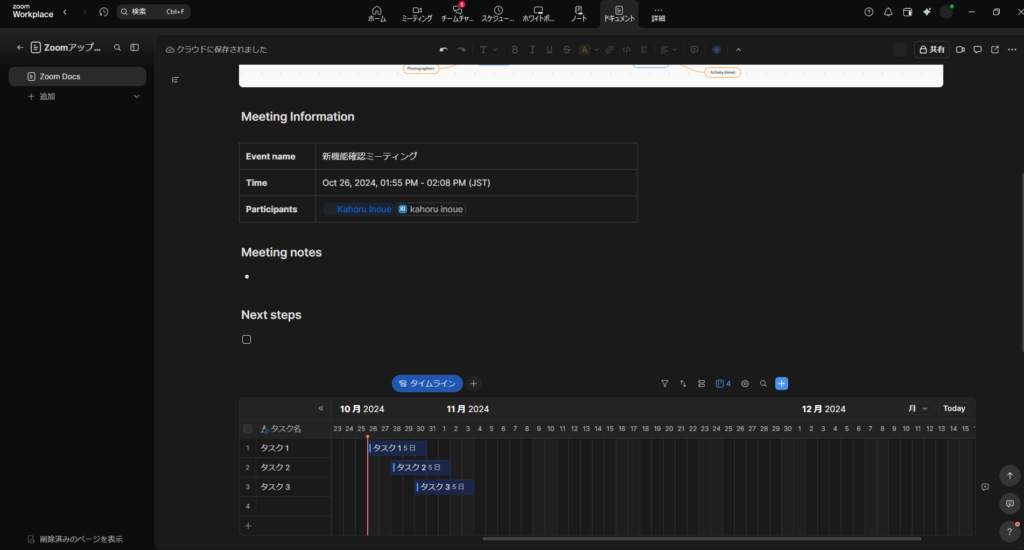Image resolution: width=1024 pixels, height=550 pixels.
Task: Select the タイムライン view tab
Action: click(x=427, y=383)
